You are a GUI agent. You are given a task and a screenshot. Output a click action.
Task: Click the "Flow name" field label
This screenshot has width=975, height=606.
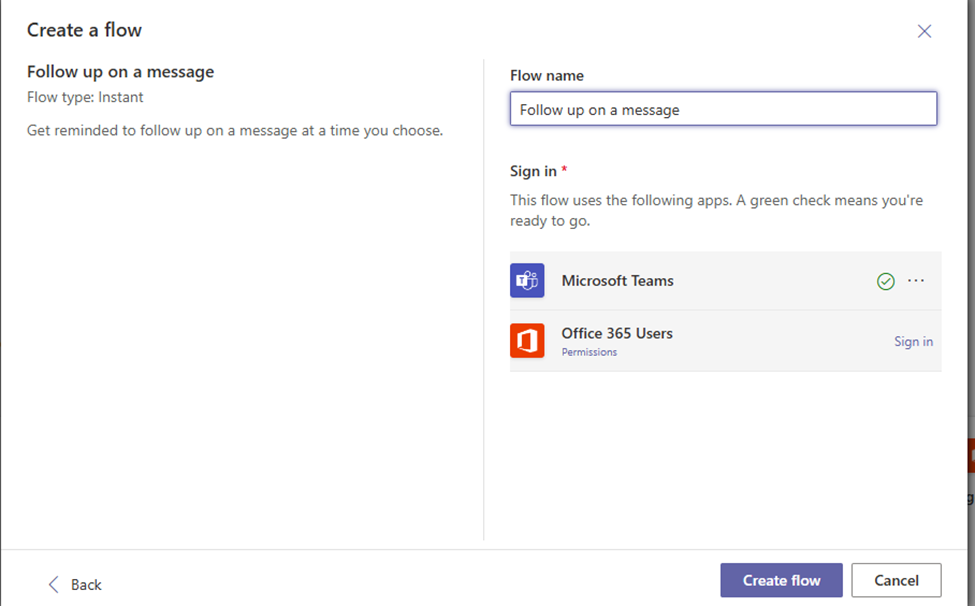(547, 76)
